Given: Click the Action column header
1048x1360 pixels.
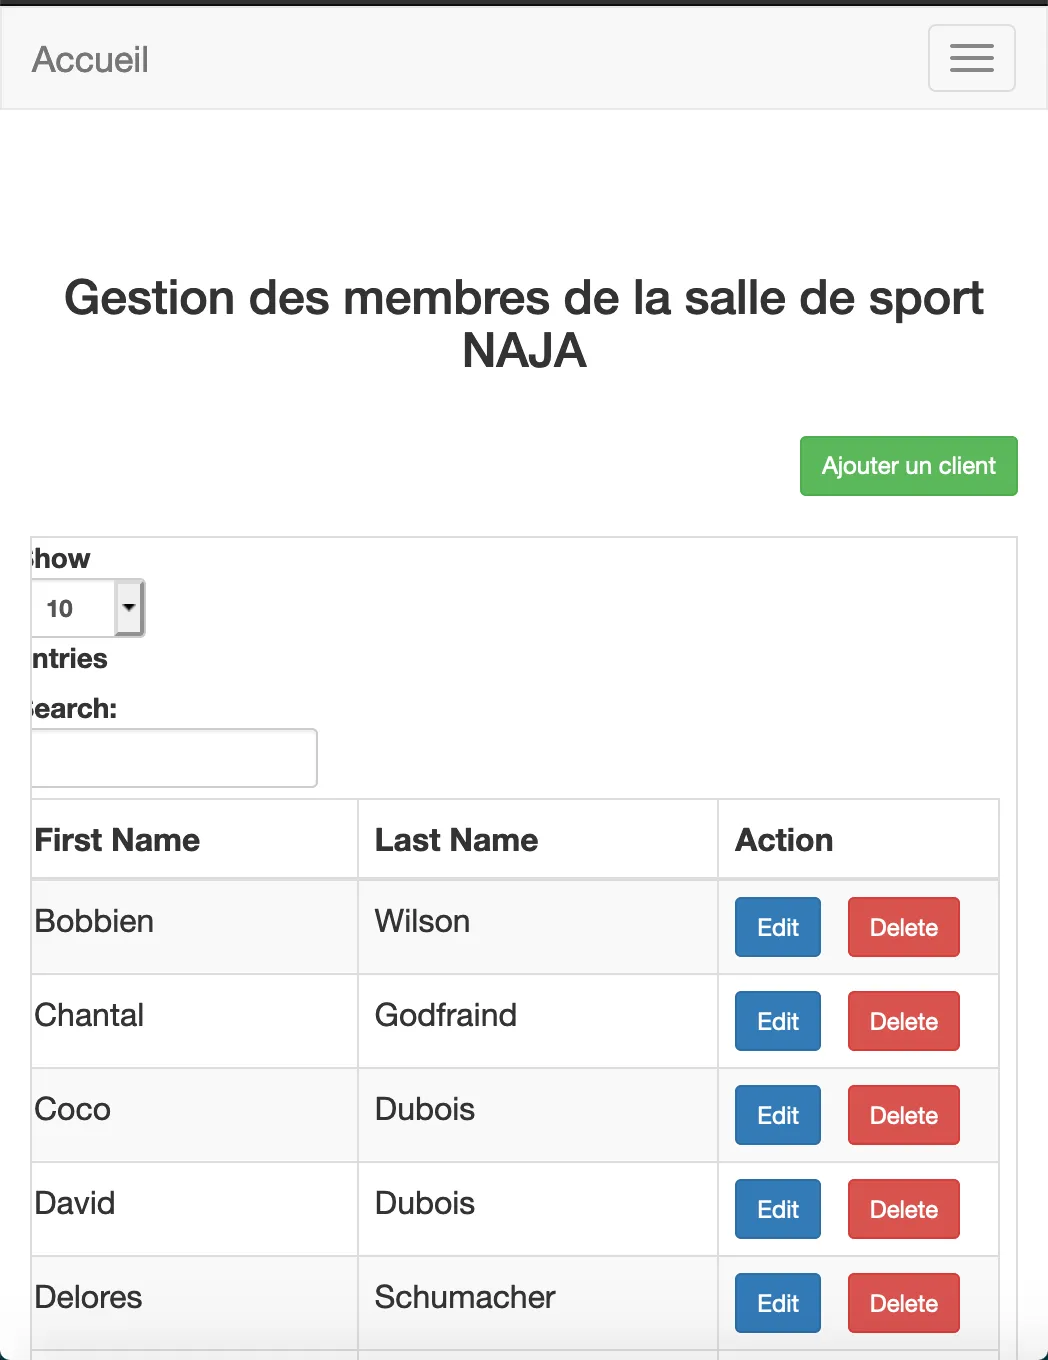Looking at the screenshot, I should 784,840.
